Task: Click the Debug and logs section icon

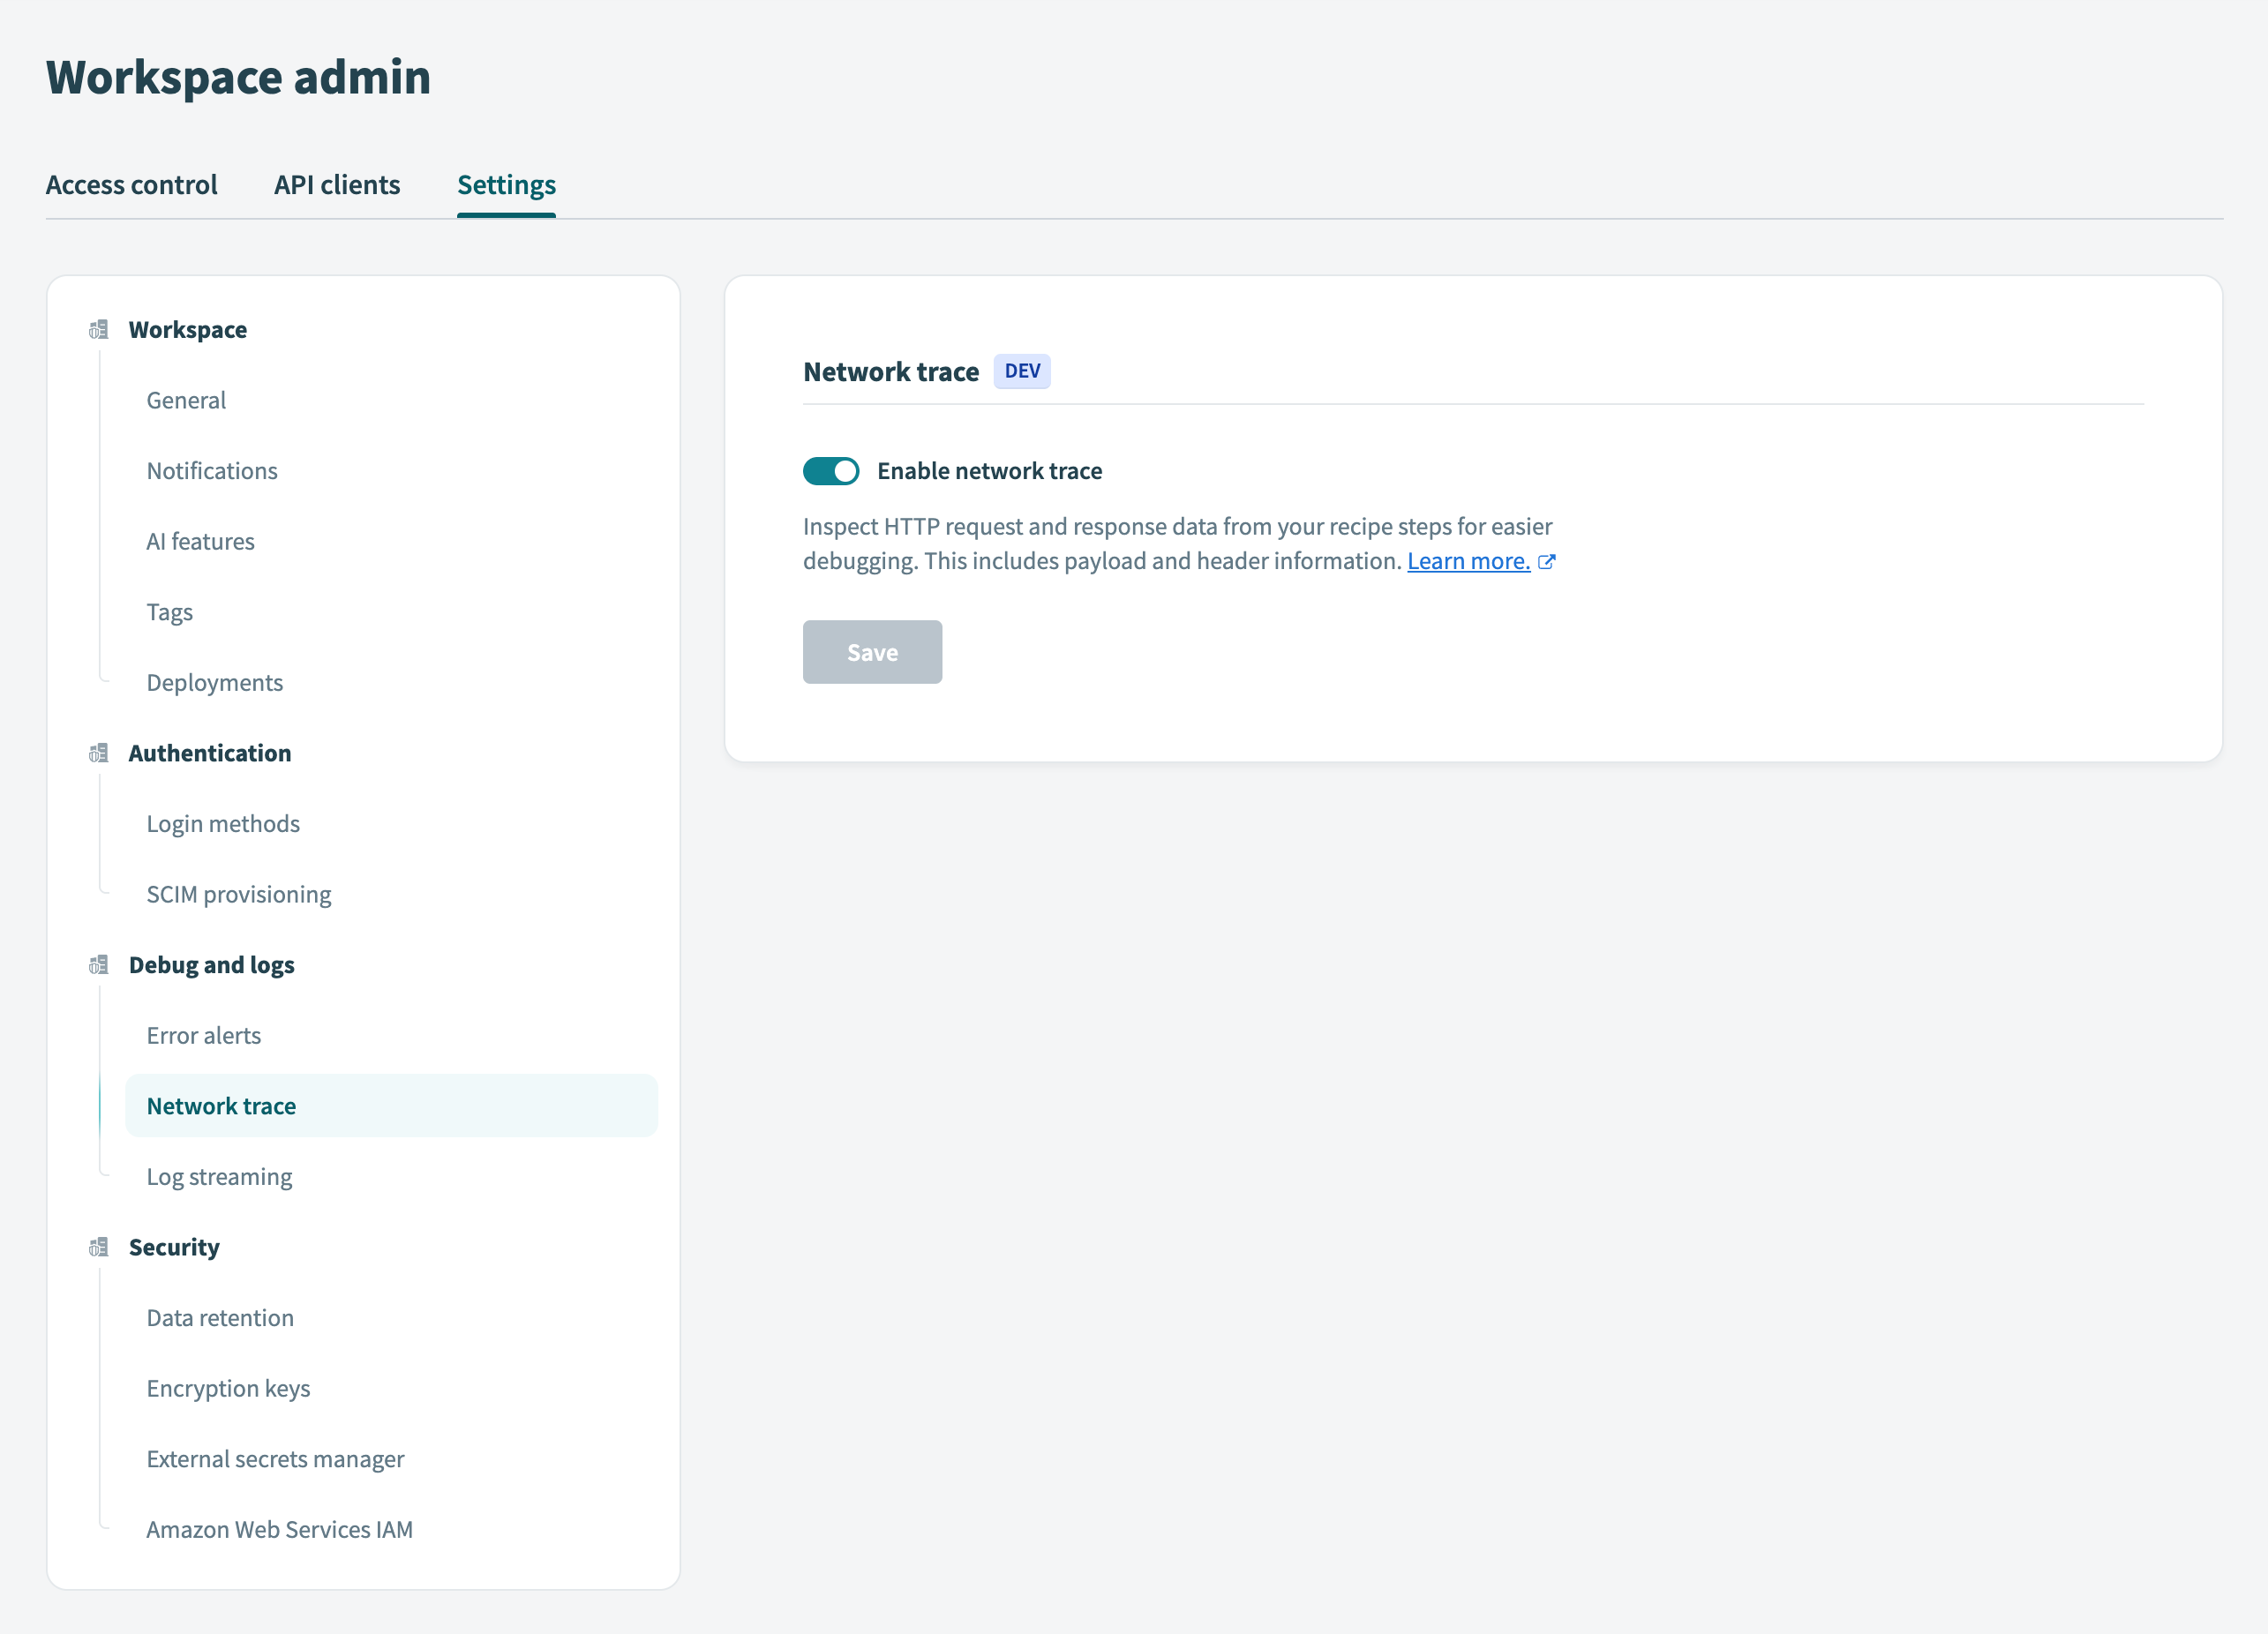Action: tap(98, 965)
